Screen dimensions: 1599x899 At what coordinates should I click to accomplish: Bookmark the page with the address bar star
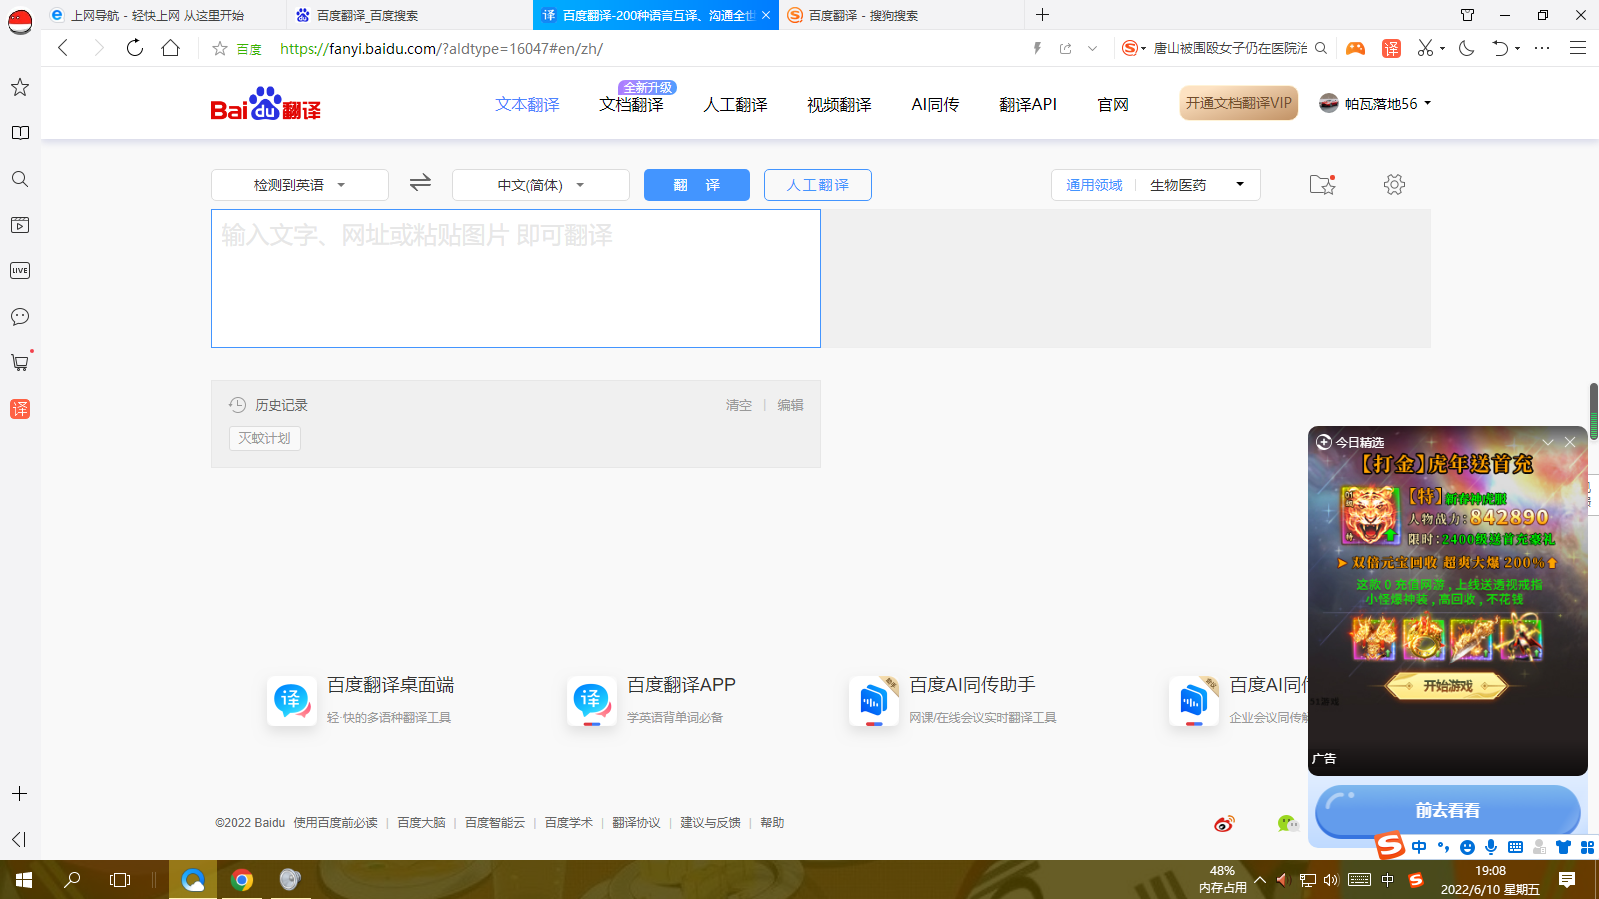220,48
